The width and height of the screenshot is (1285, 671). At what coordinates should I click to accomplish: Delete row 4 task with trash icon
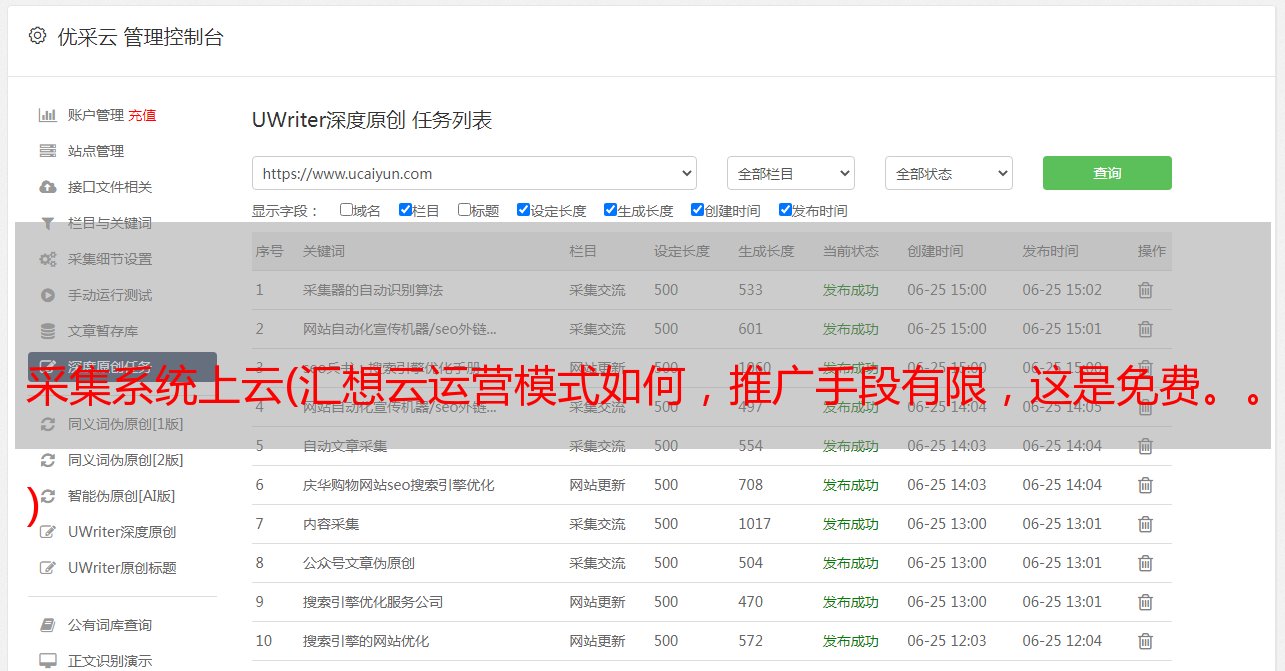[x=1146, y=407]
